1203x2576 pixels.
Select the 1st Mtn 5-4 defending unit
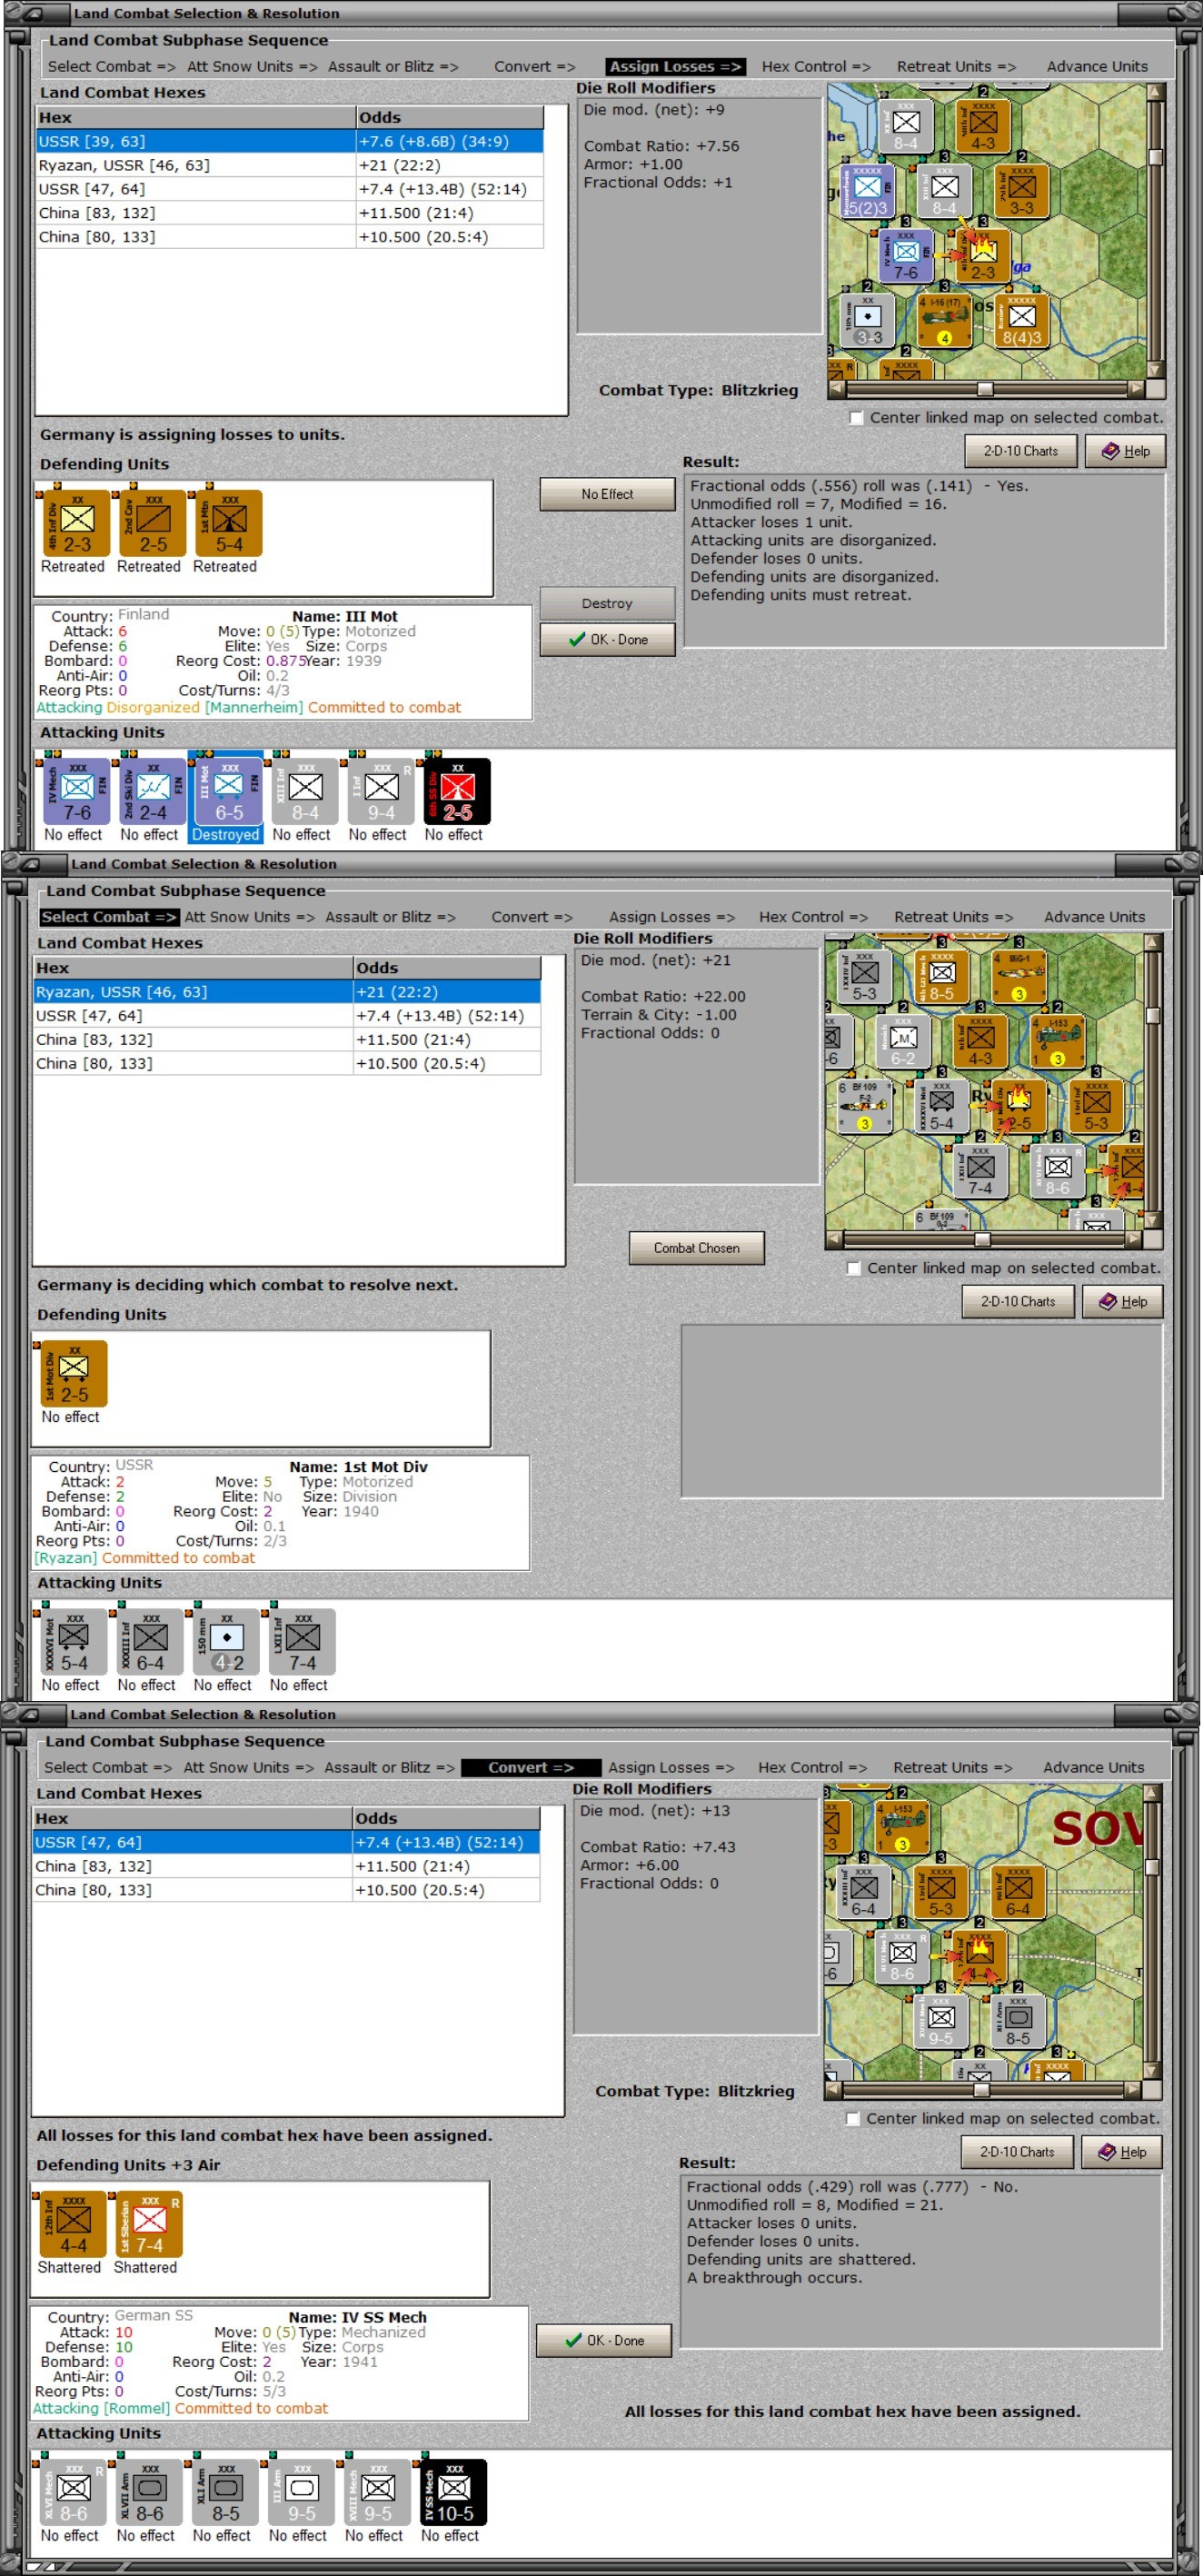coord(228,523)
